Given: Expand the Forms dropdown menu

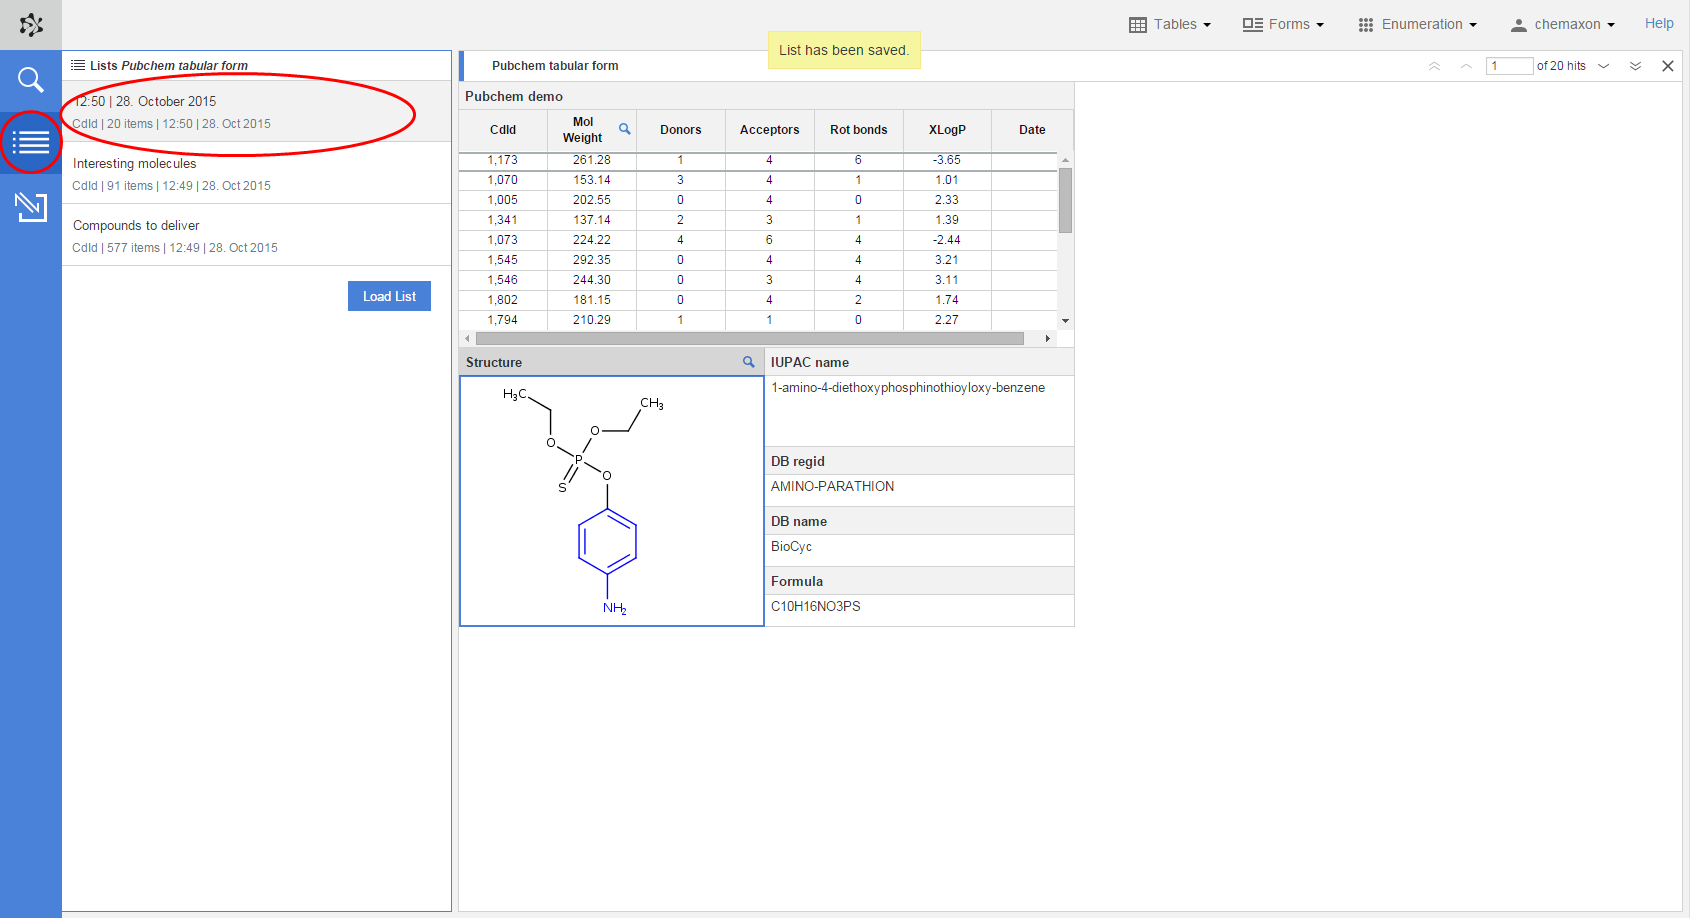Looking at the screenshot, I should (x=1283, y=24).
